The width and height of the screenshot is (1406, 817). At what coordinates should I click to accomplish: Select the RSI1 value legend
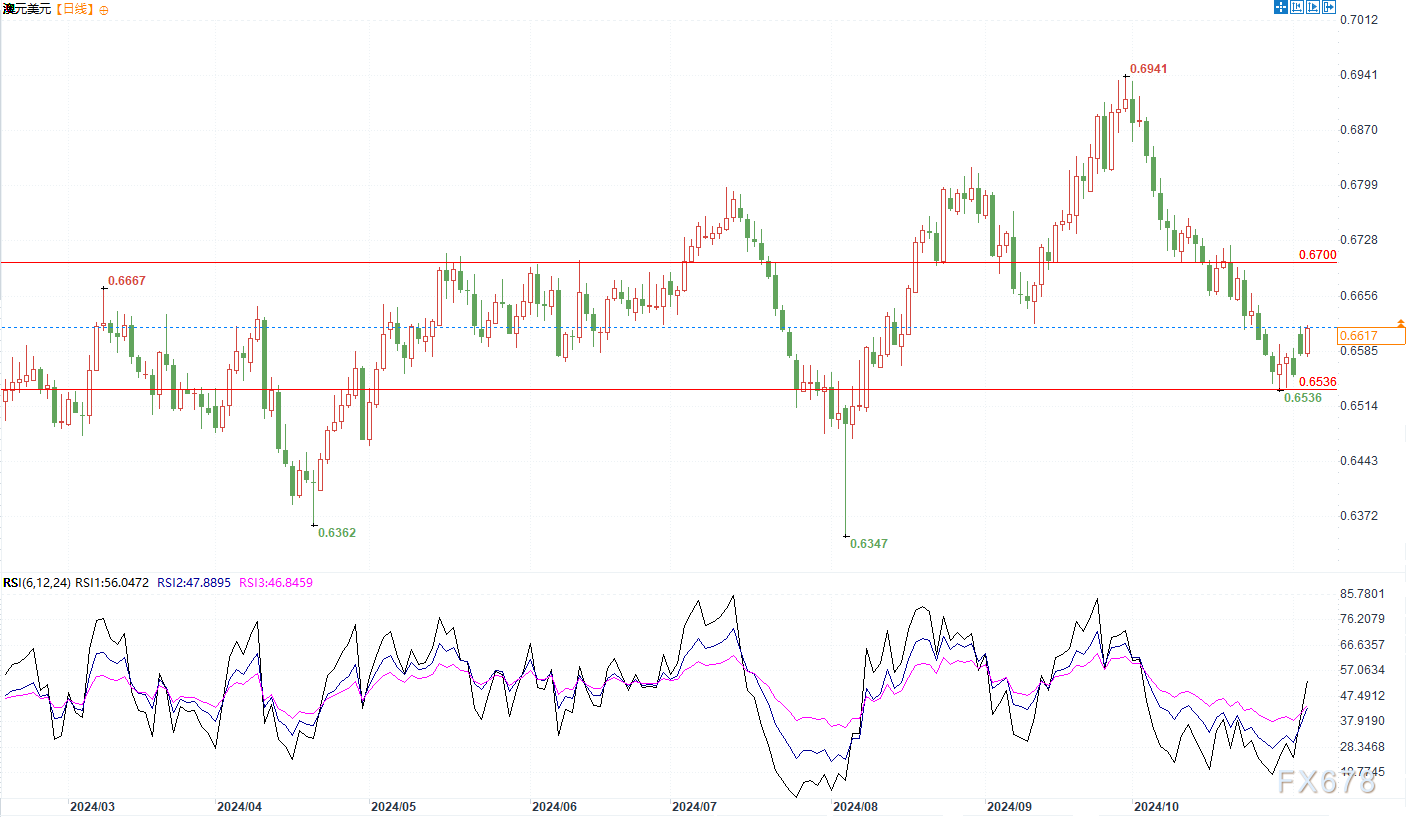pyautogui.click(x=112, y=583)
